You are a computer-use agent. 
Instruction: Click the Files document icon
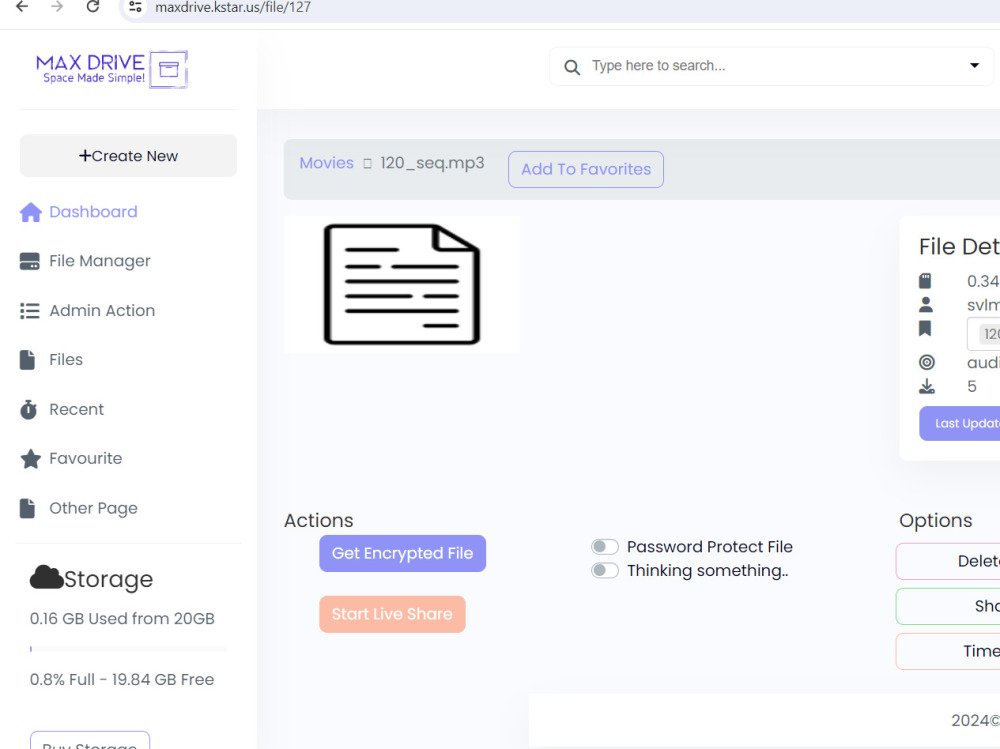[x=27, y=360]
